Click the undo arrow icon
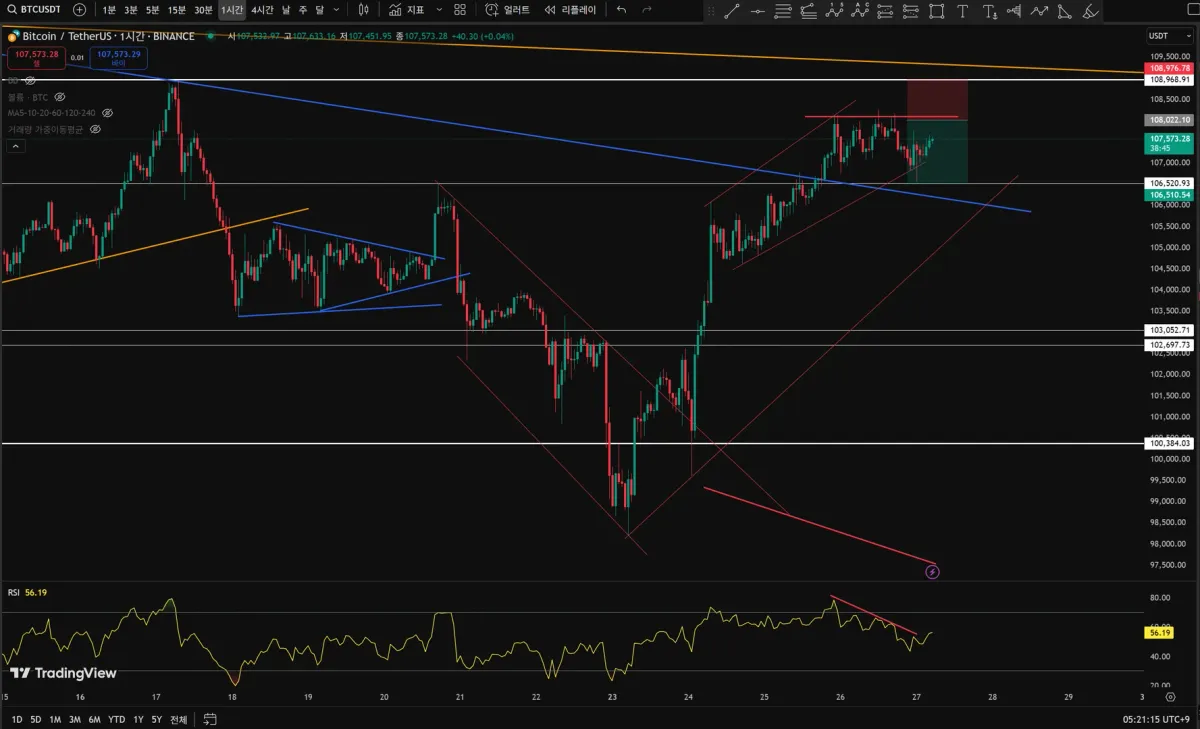The height and width of the screenshot is (729, 1200). 622,10
